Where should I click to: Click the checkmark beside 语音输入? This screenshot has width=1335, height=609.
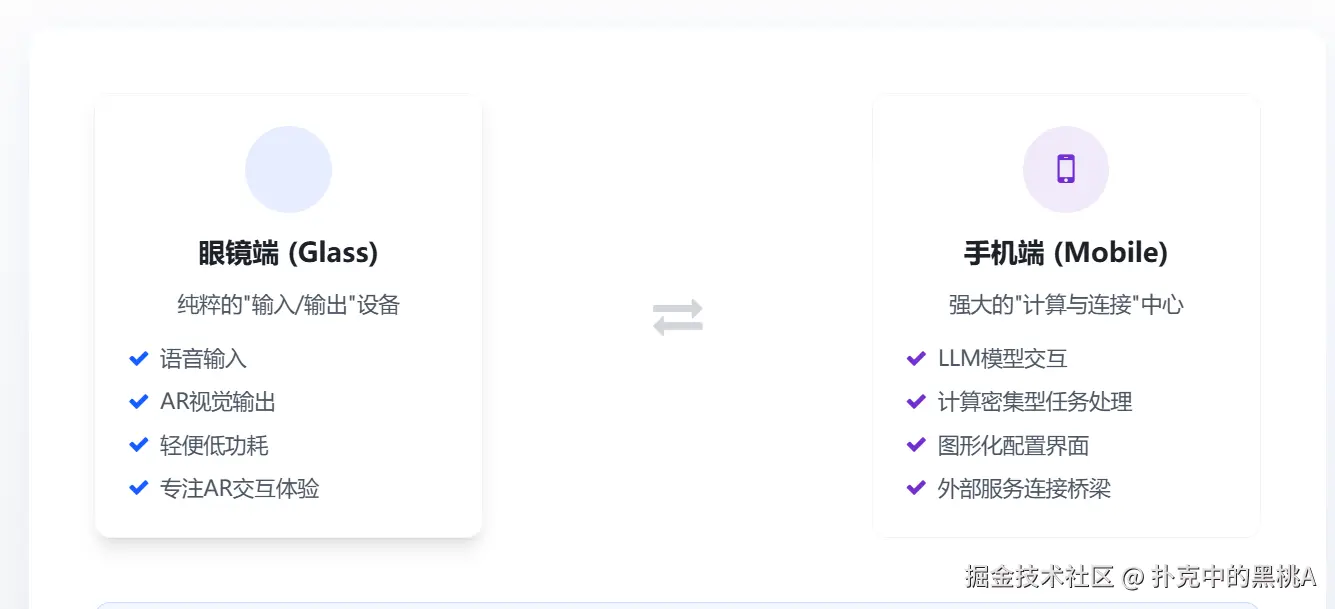[139, 358]
